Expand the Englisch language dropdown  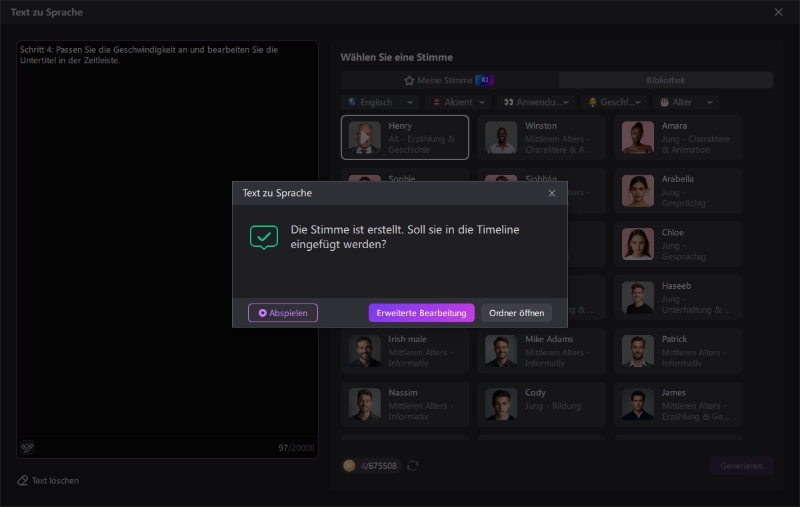pos(379,102)
